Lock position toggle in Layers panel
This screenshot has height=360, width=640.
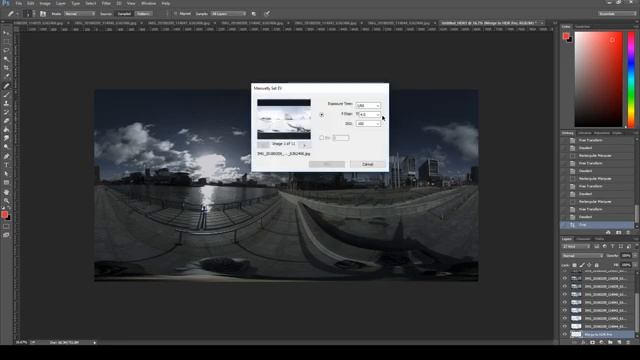pos(589,265)
